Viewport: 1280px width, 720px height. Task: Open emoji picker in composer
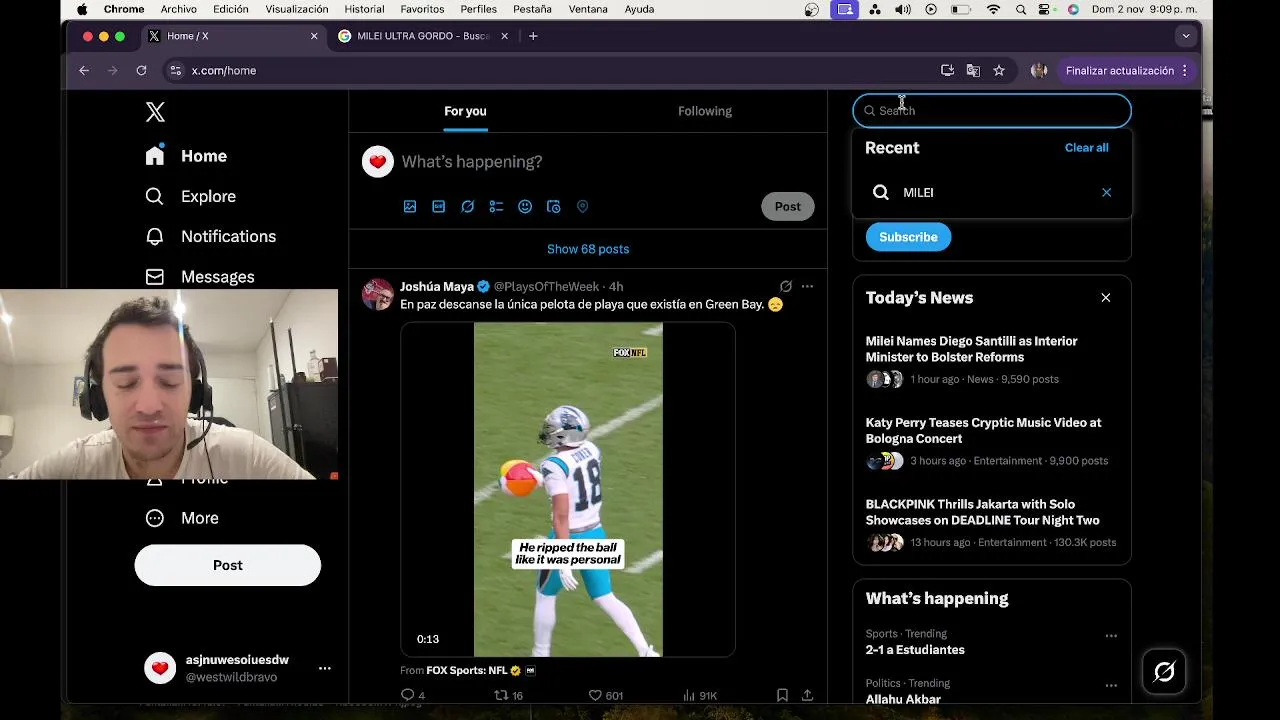click(525, 206)
